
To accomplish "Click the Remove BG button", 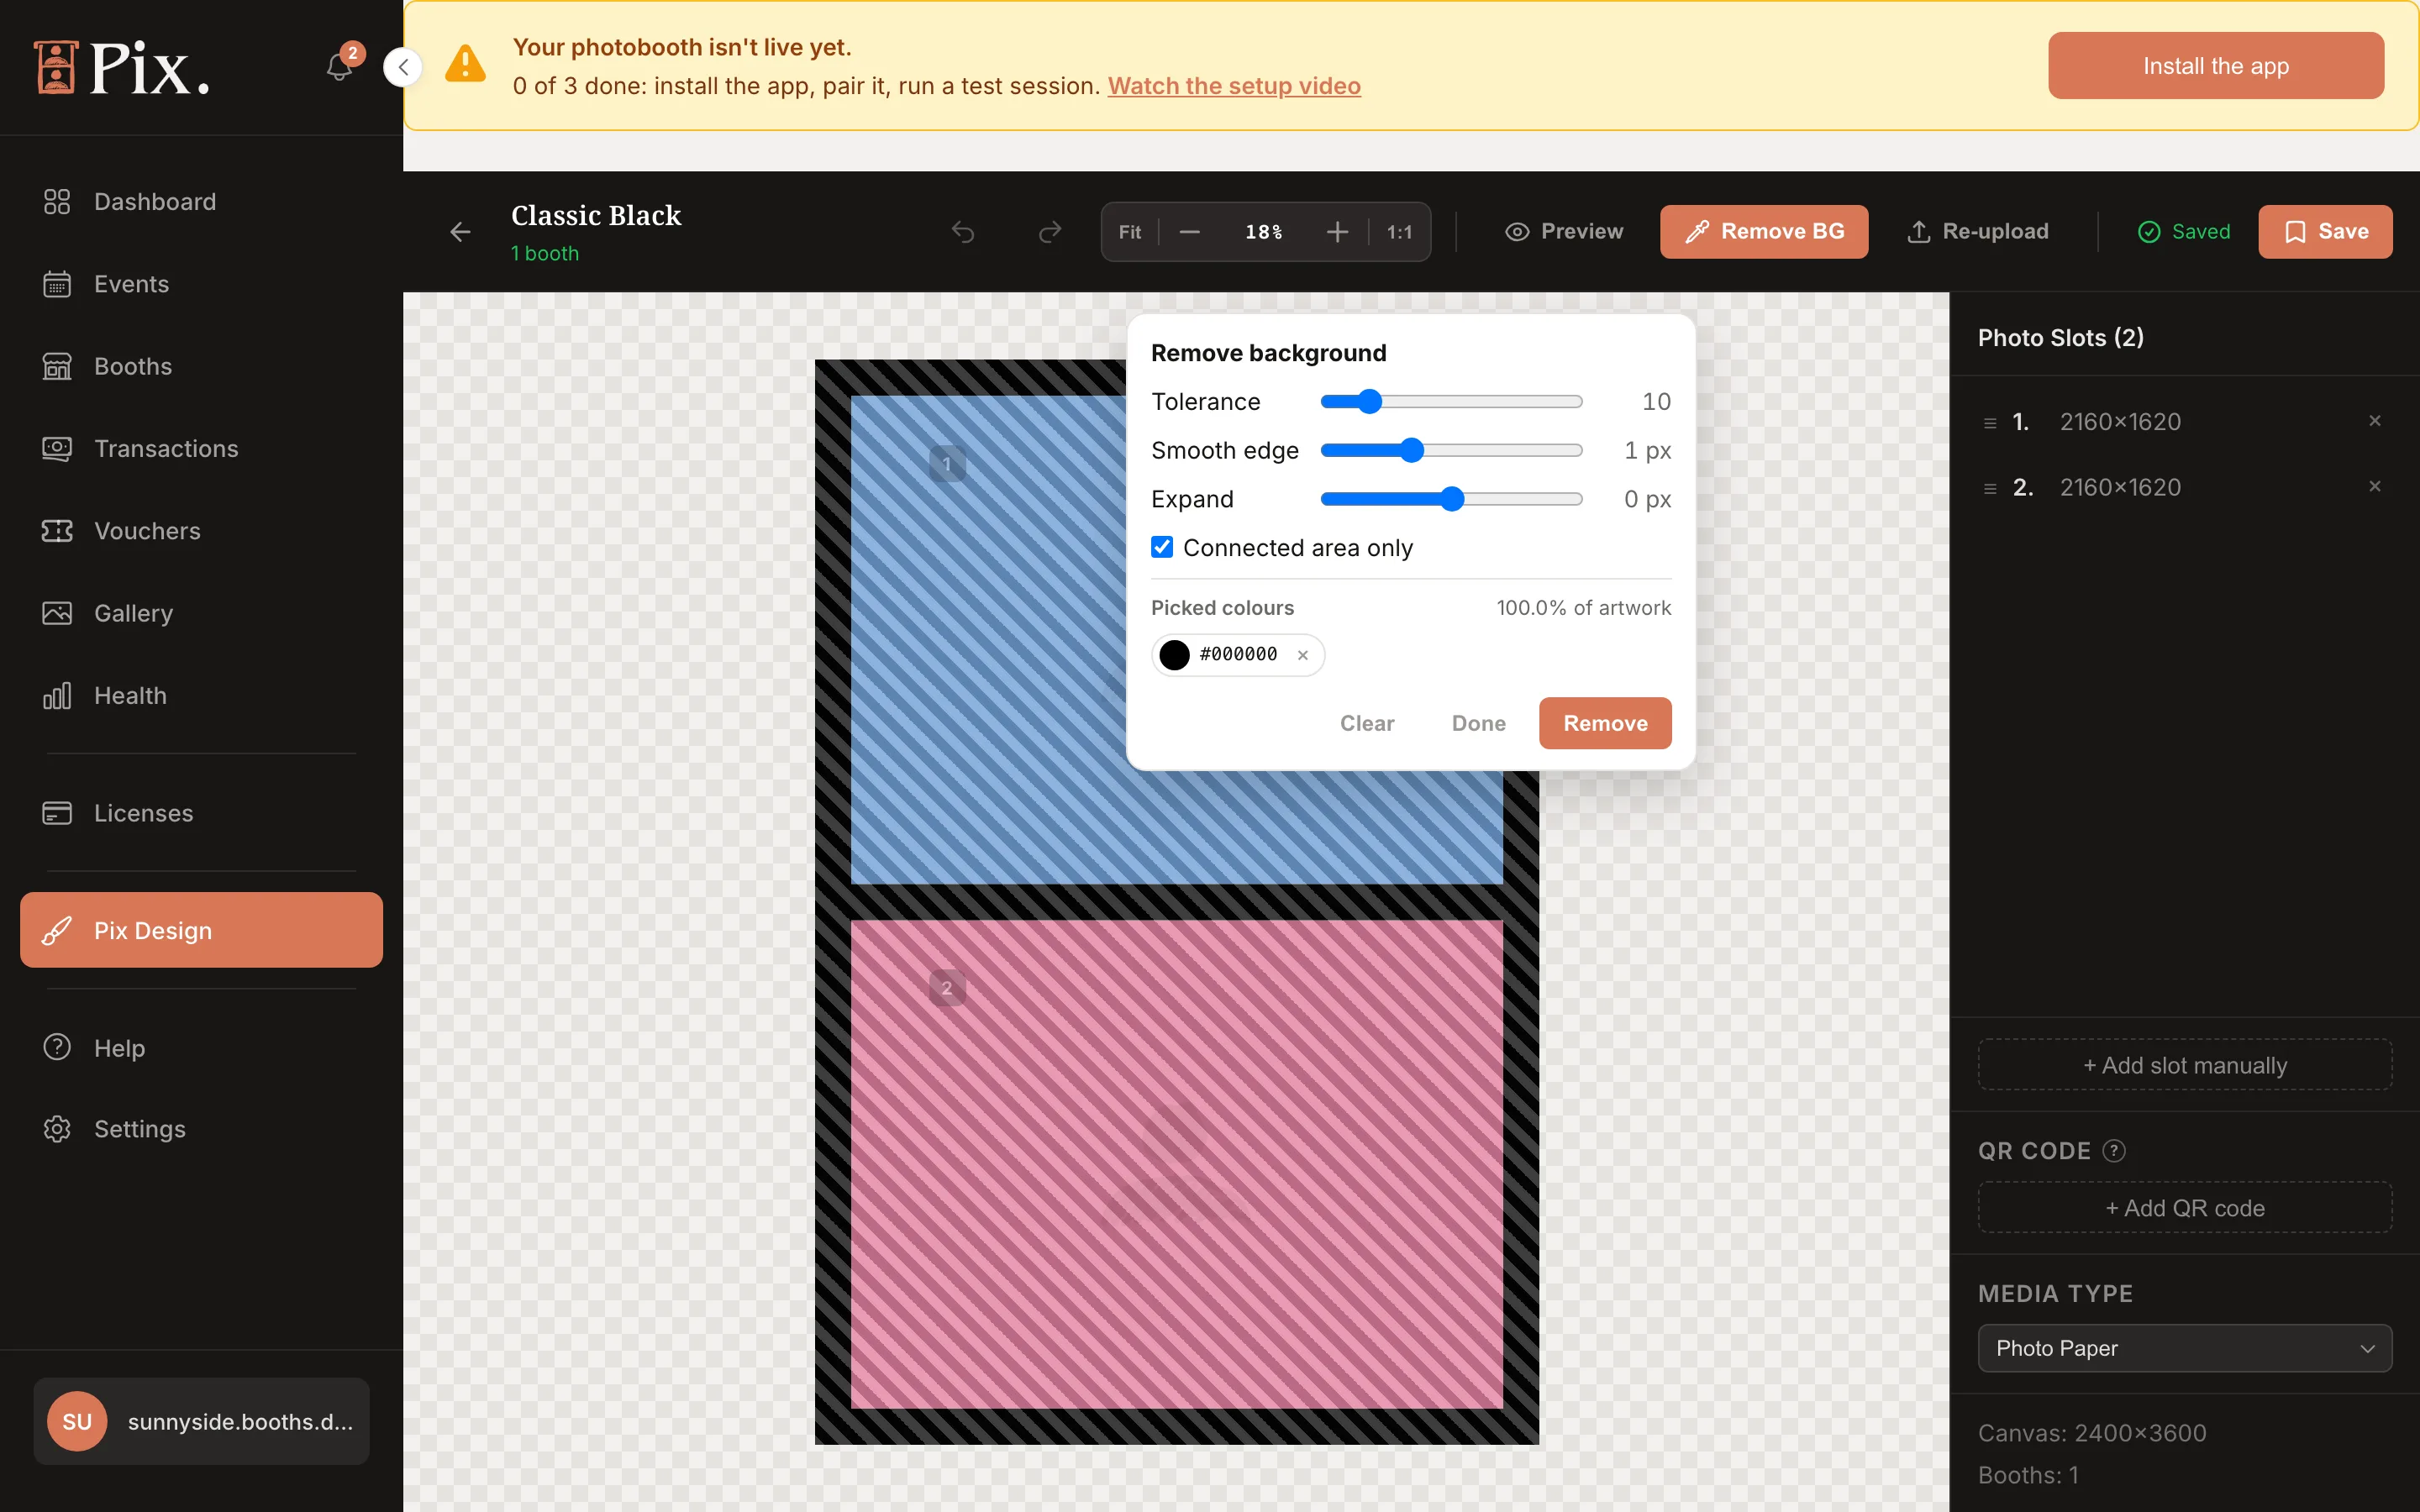I will 1764,232.
